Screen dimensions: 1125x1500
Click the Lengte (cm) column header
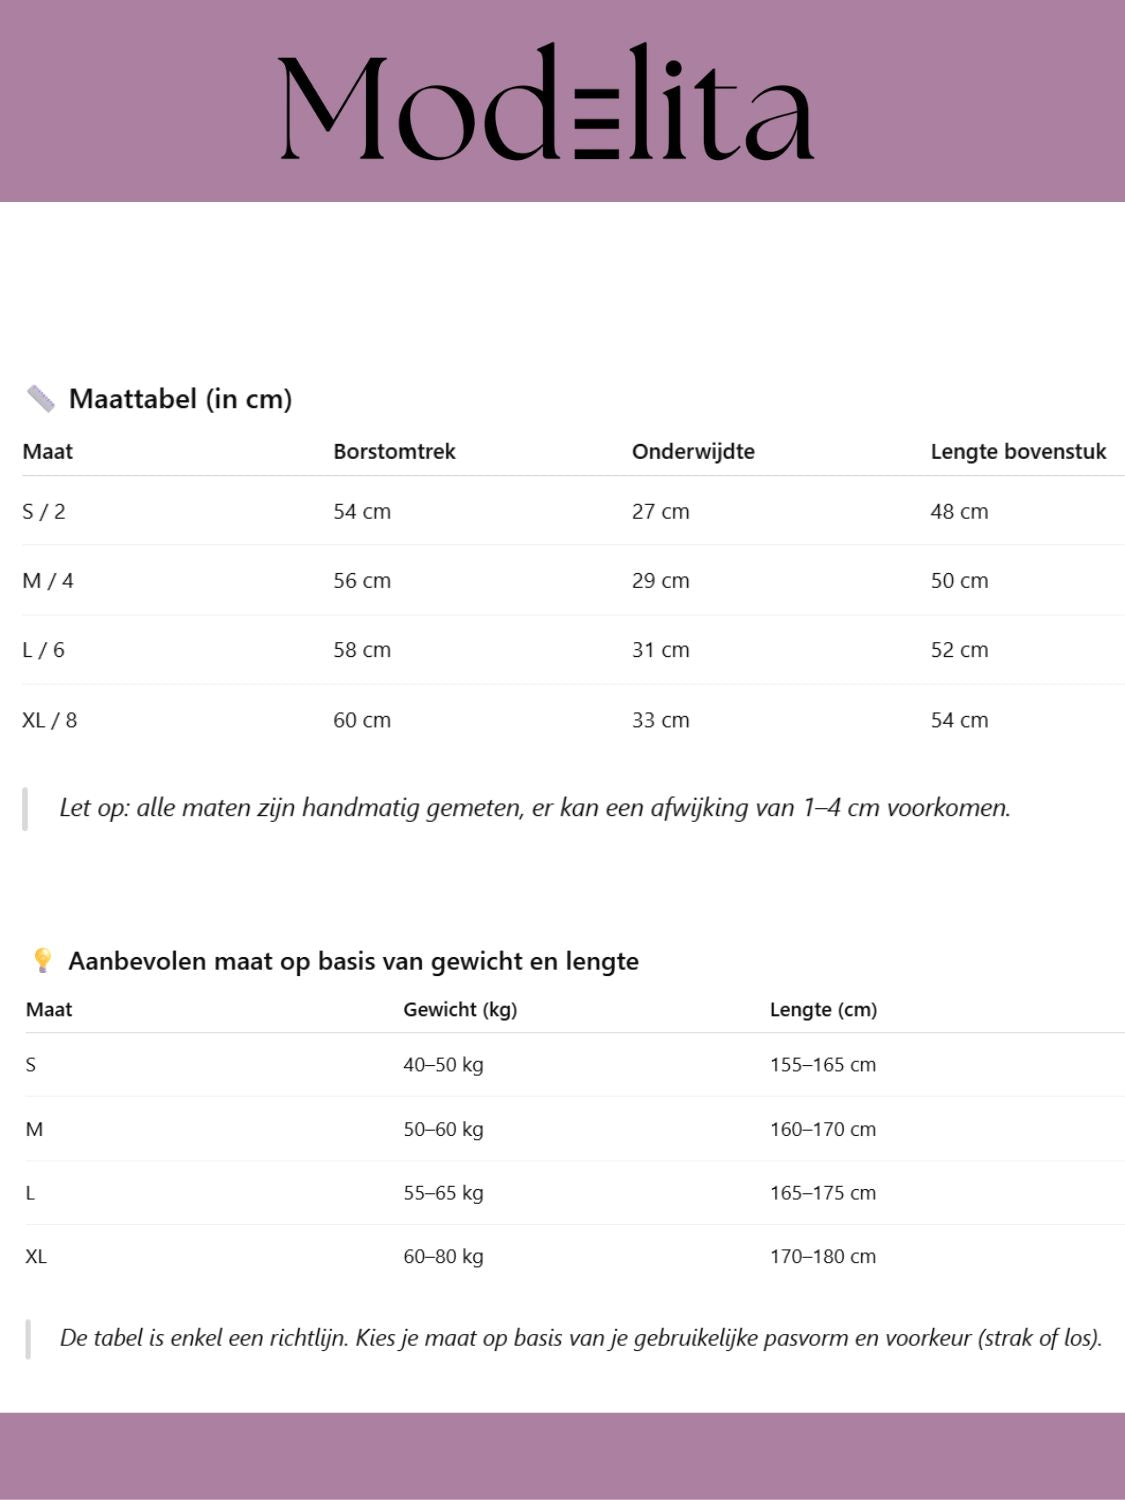click(x=823, y=1009)
